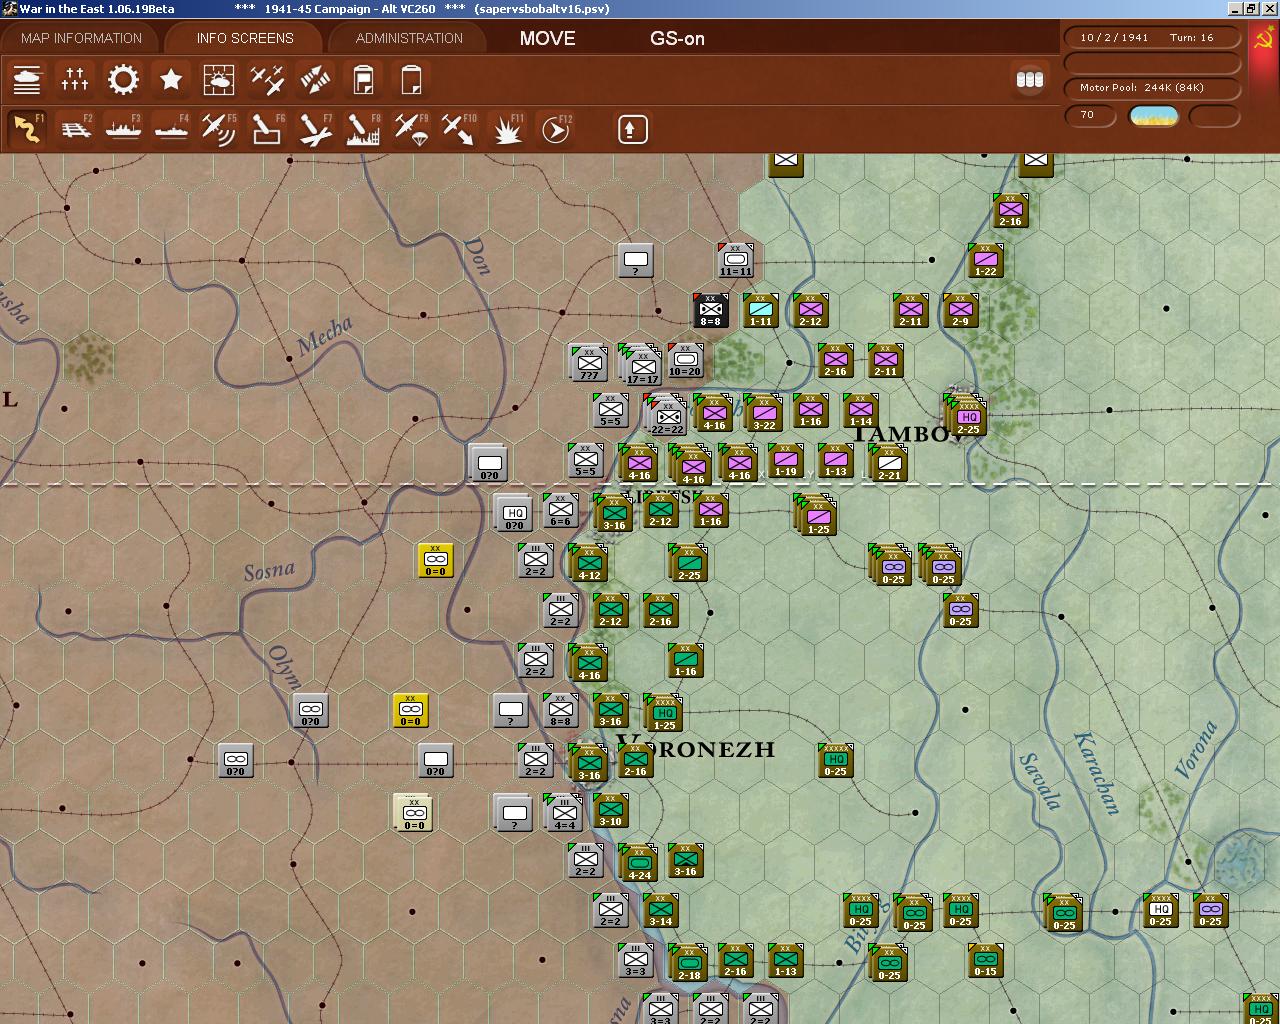
Task: Select the F11 explosion icon
Action: (507, 129)
